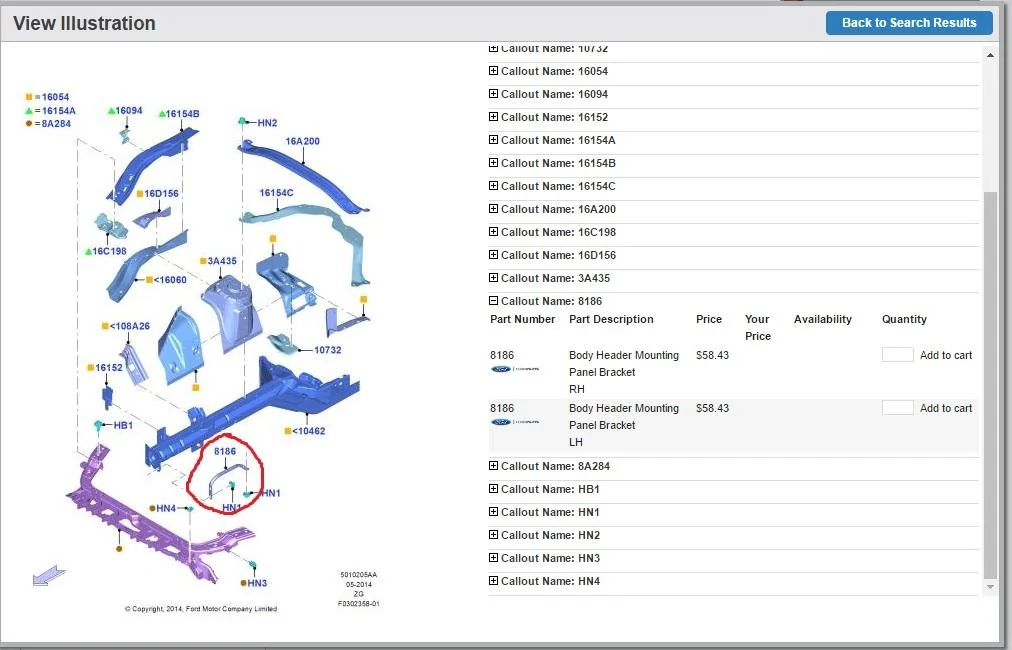This screenshot has width=1012, height=650.
Task: Click callout 16A200 label in illustration
Action: (x=302, y=141)
